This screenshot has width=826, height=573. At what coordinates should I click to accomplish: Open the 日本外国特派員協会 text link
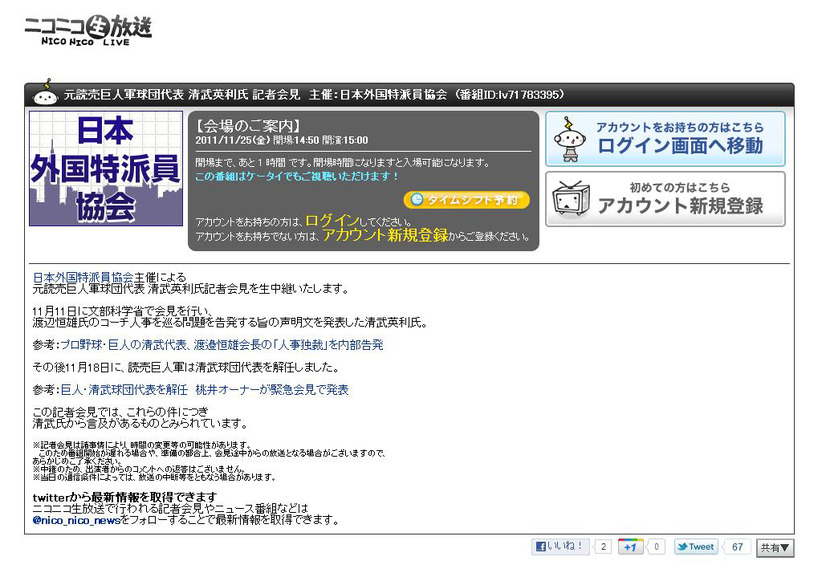coord(83,276)
